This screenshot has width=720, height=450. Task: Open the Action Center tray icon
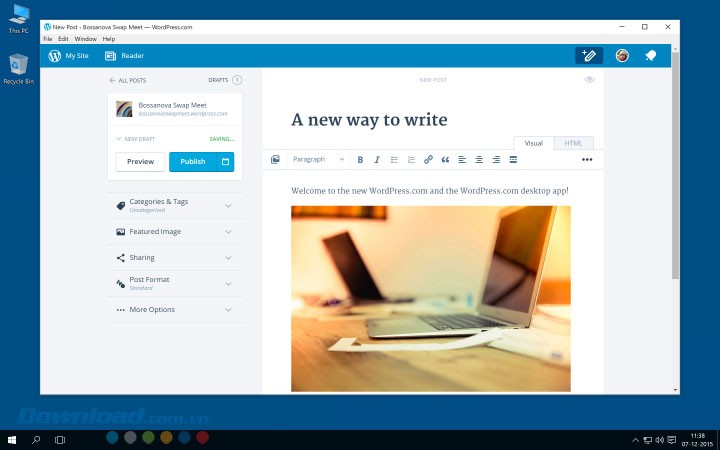tap(671, 440)
